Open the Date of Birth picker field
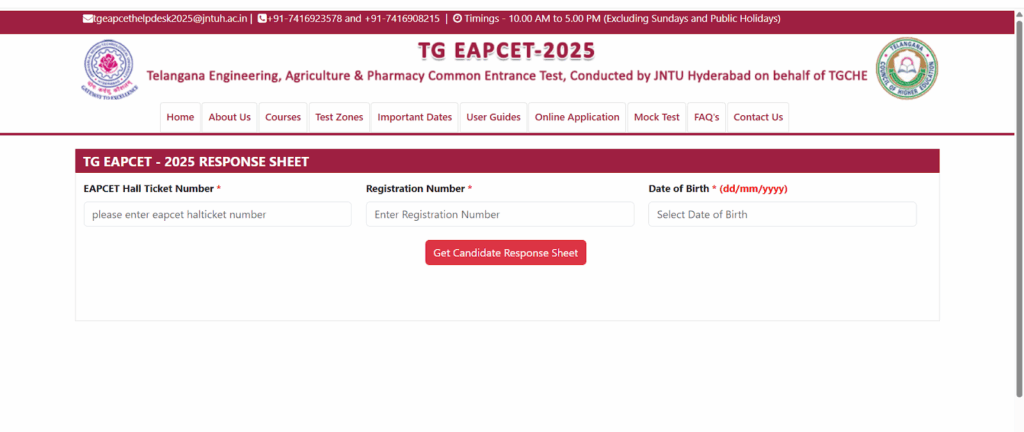This screenshot has height=432, width=1024. click(x=782, y=215)
